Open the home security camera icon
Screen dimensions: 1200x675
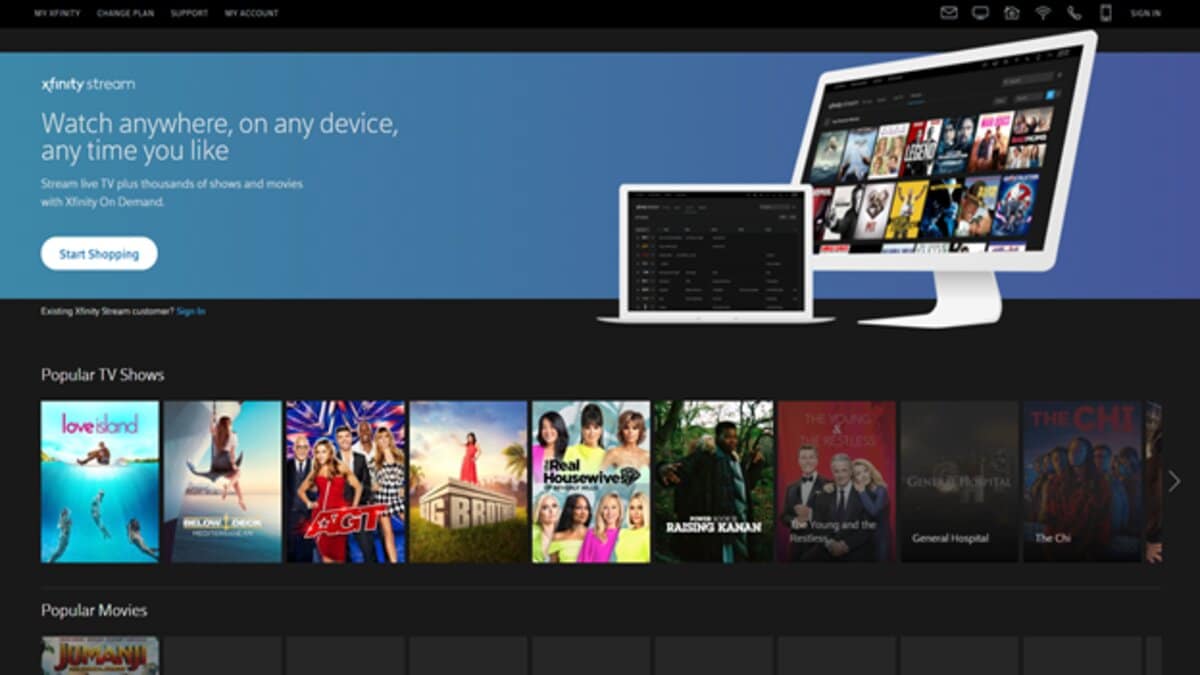tap(1011, 13)
